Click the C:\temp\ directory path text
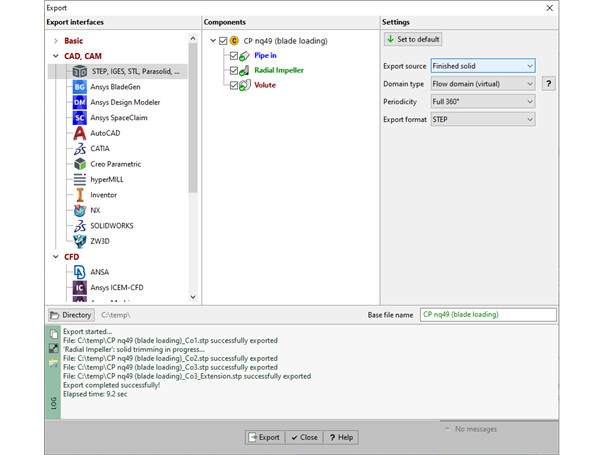 [x=116, y=315]
